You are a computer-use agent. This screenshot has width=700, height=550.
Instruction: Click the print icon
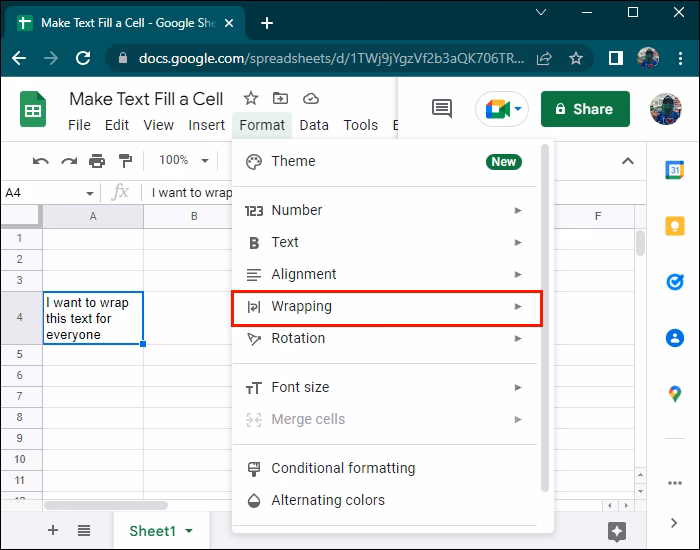click(97, 160)
